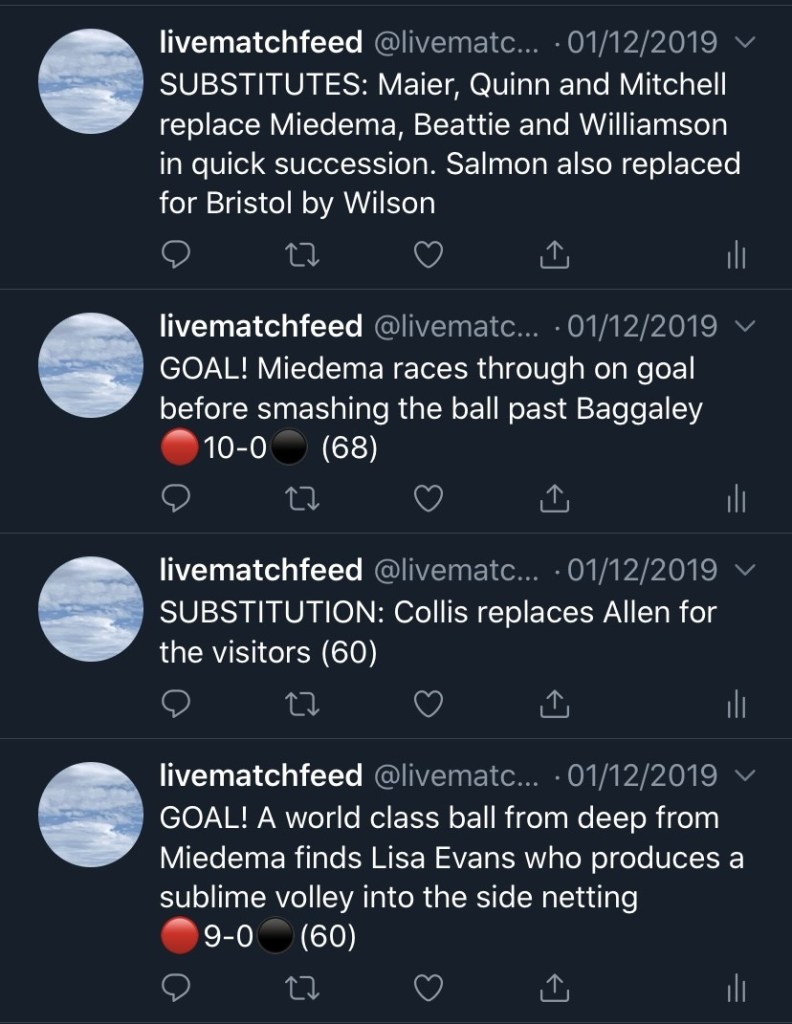The width and height of the screenshot is (792, 1024).
Task: Open the SUBSTITUTES tweet options chevron
Action: [744, 43]
